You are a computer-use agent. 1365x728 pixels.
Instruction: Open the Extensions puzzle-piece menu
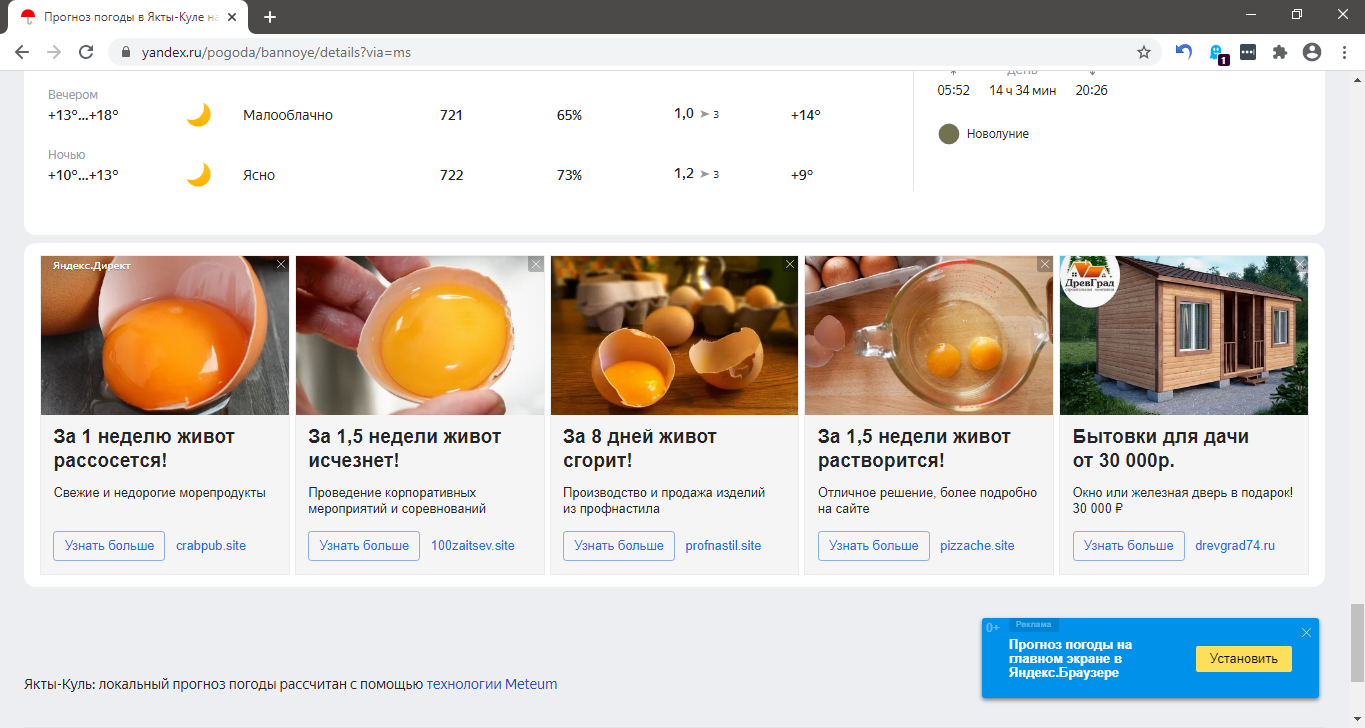tap(1279, 52)
